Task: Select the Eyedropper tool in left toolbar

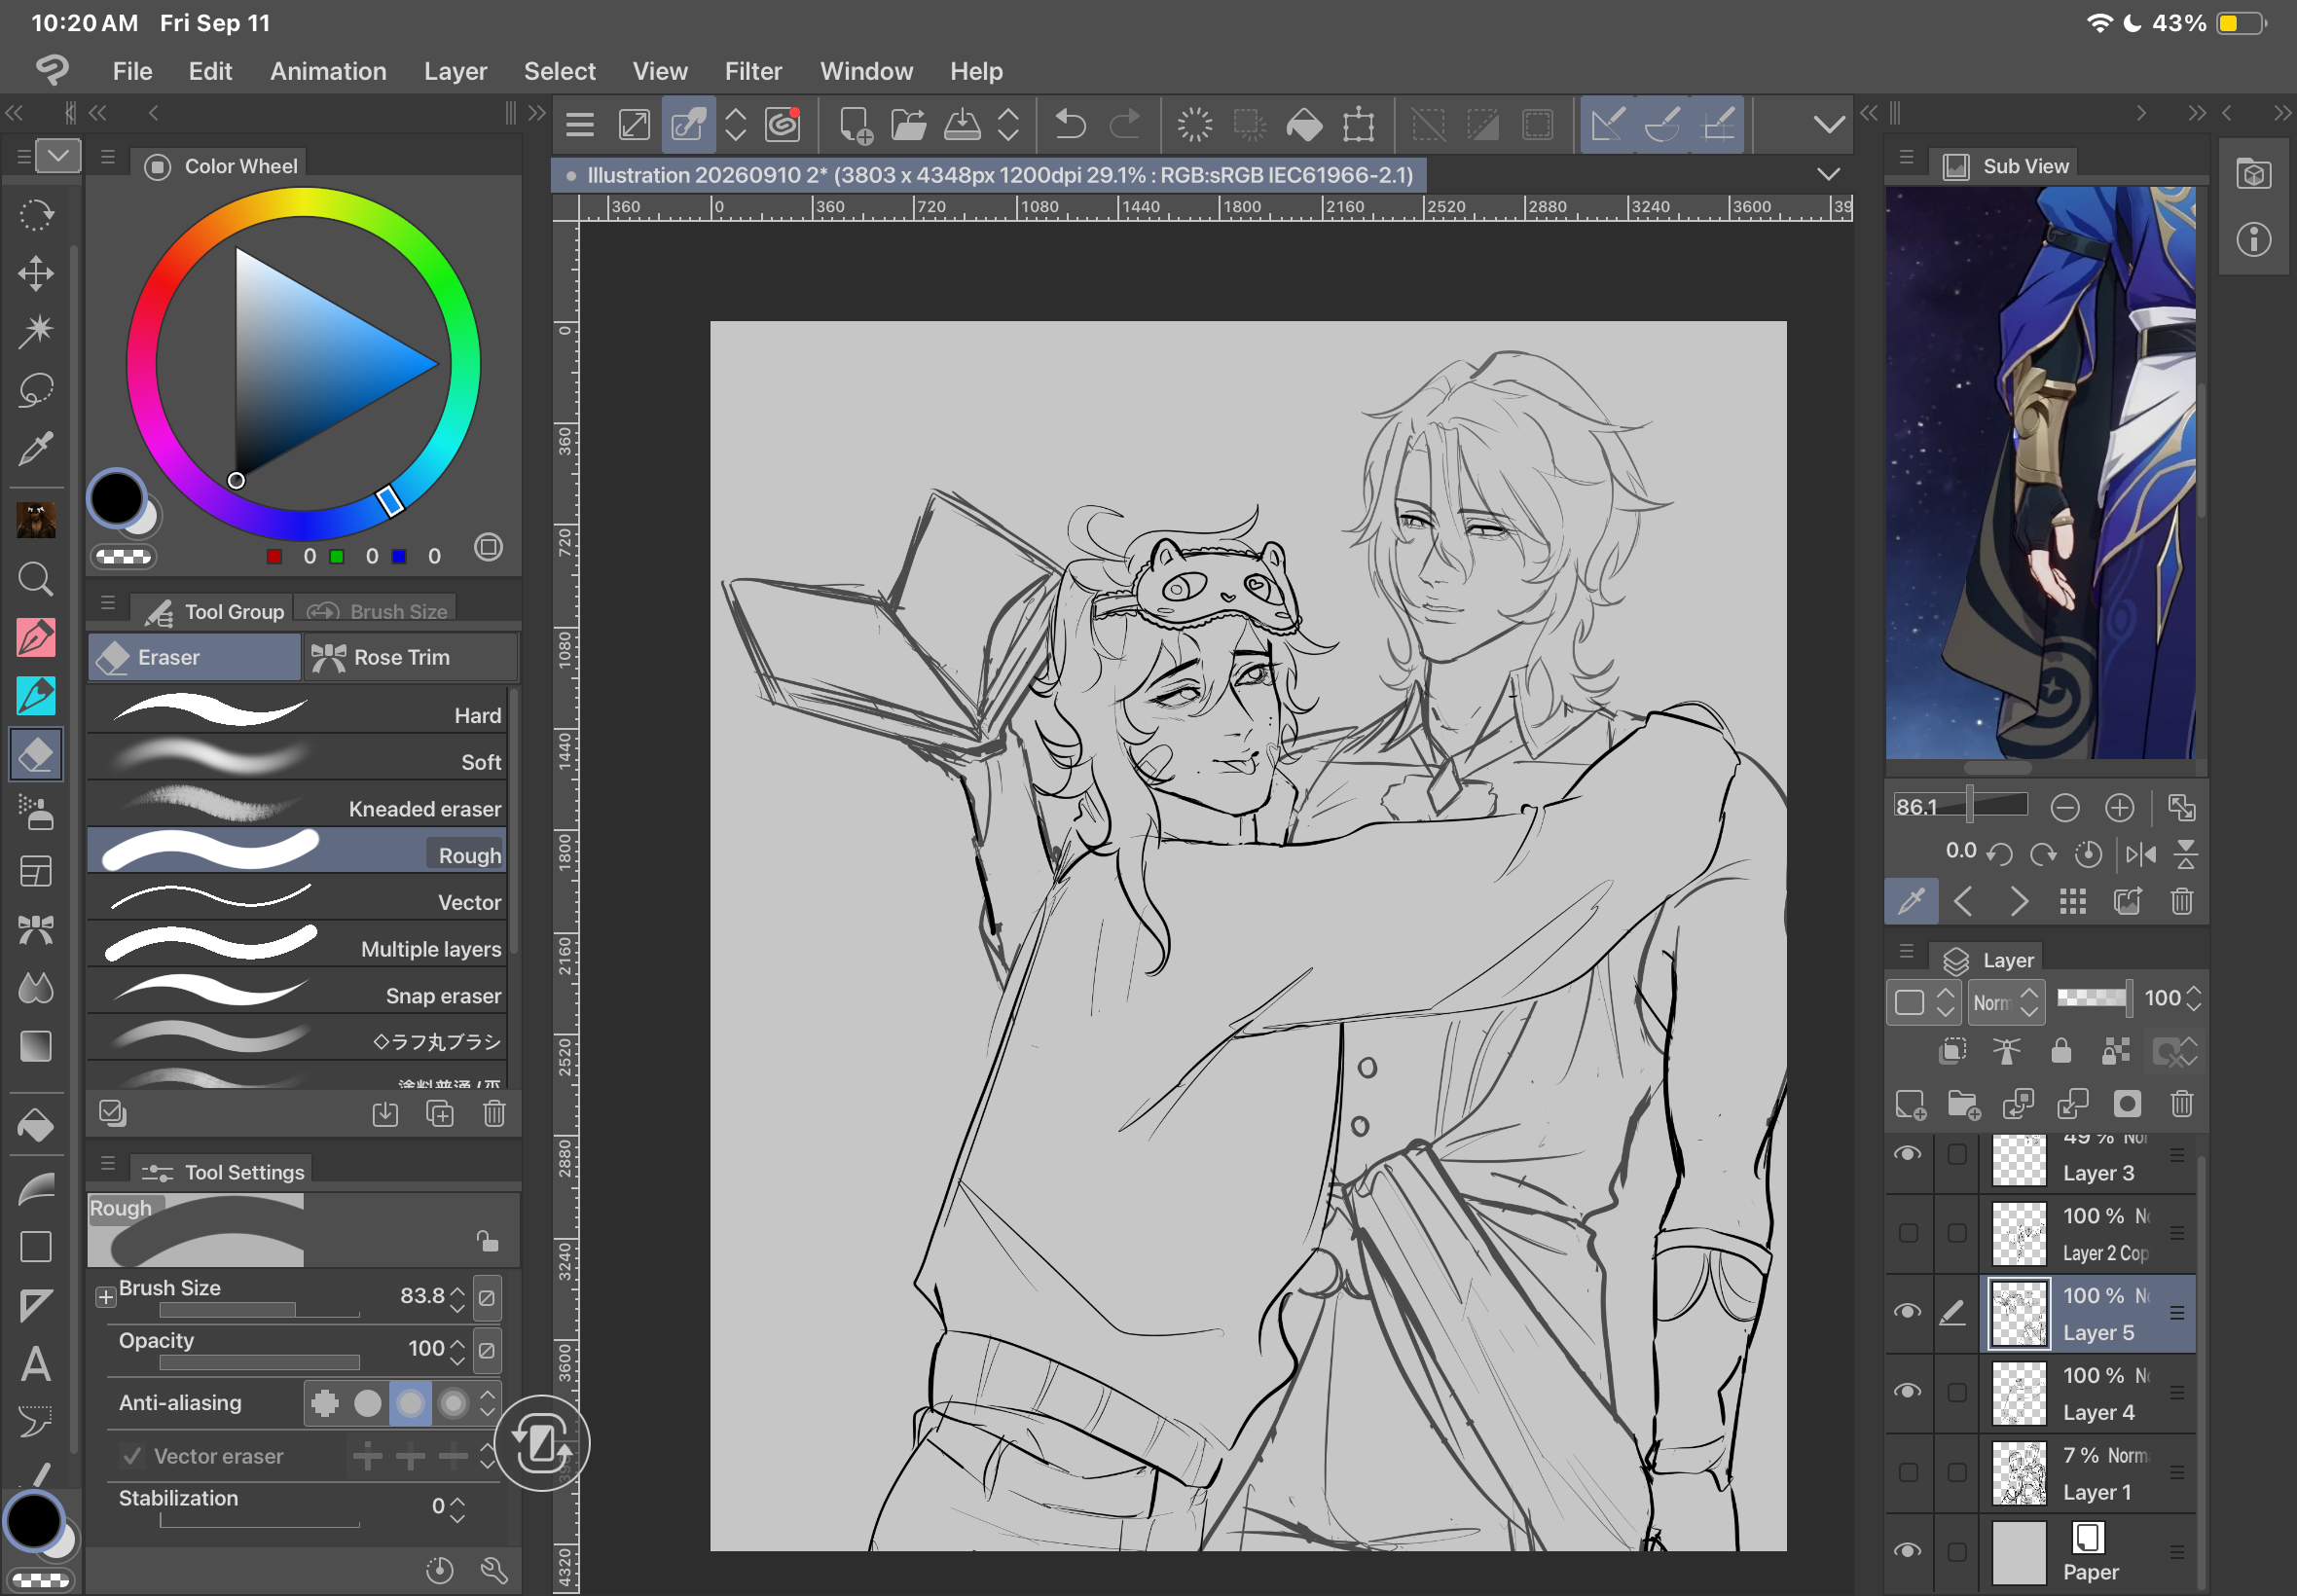Action: point(36,449)
